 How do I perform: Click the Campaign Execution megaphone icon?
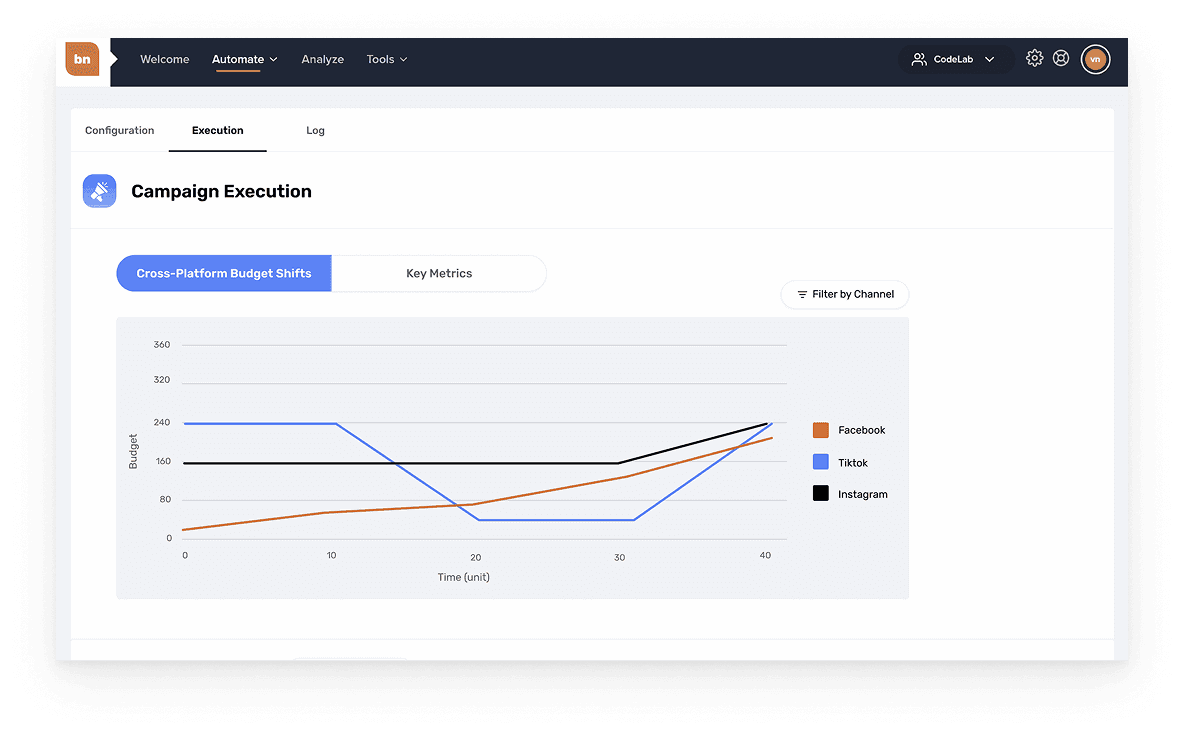99,191
